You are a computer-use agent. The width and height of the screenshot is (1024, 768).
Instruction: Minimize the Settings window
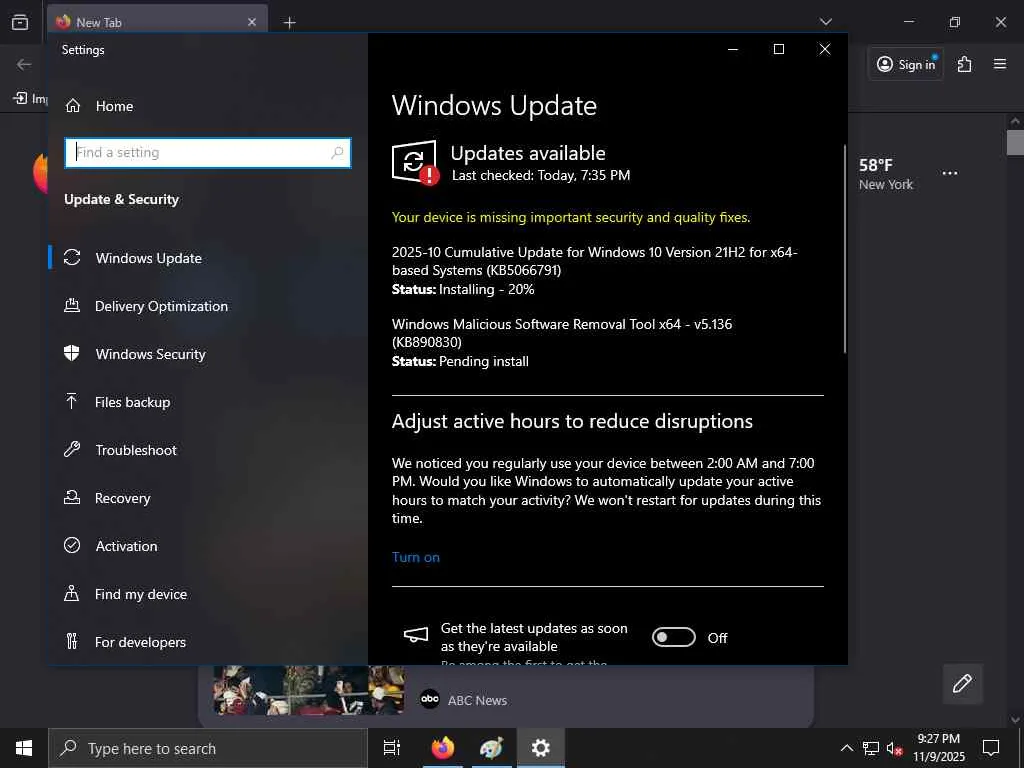pos(733,49)
